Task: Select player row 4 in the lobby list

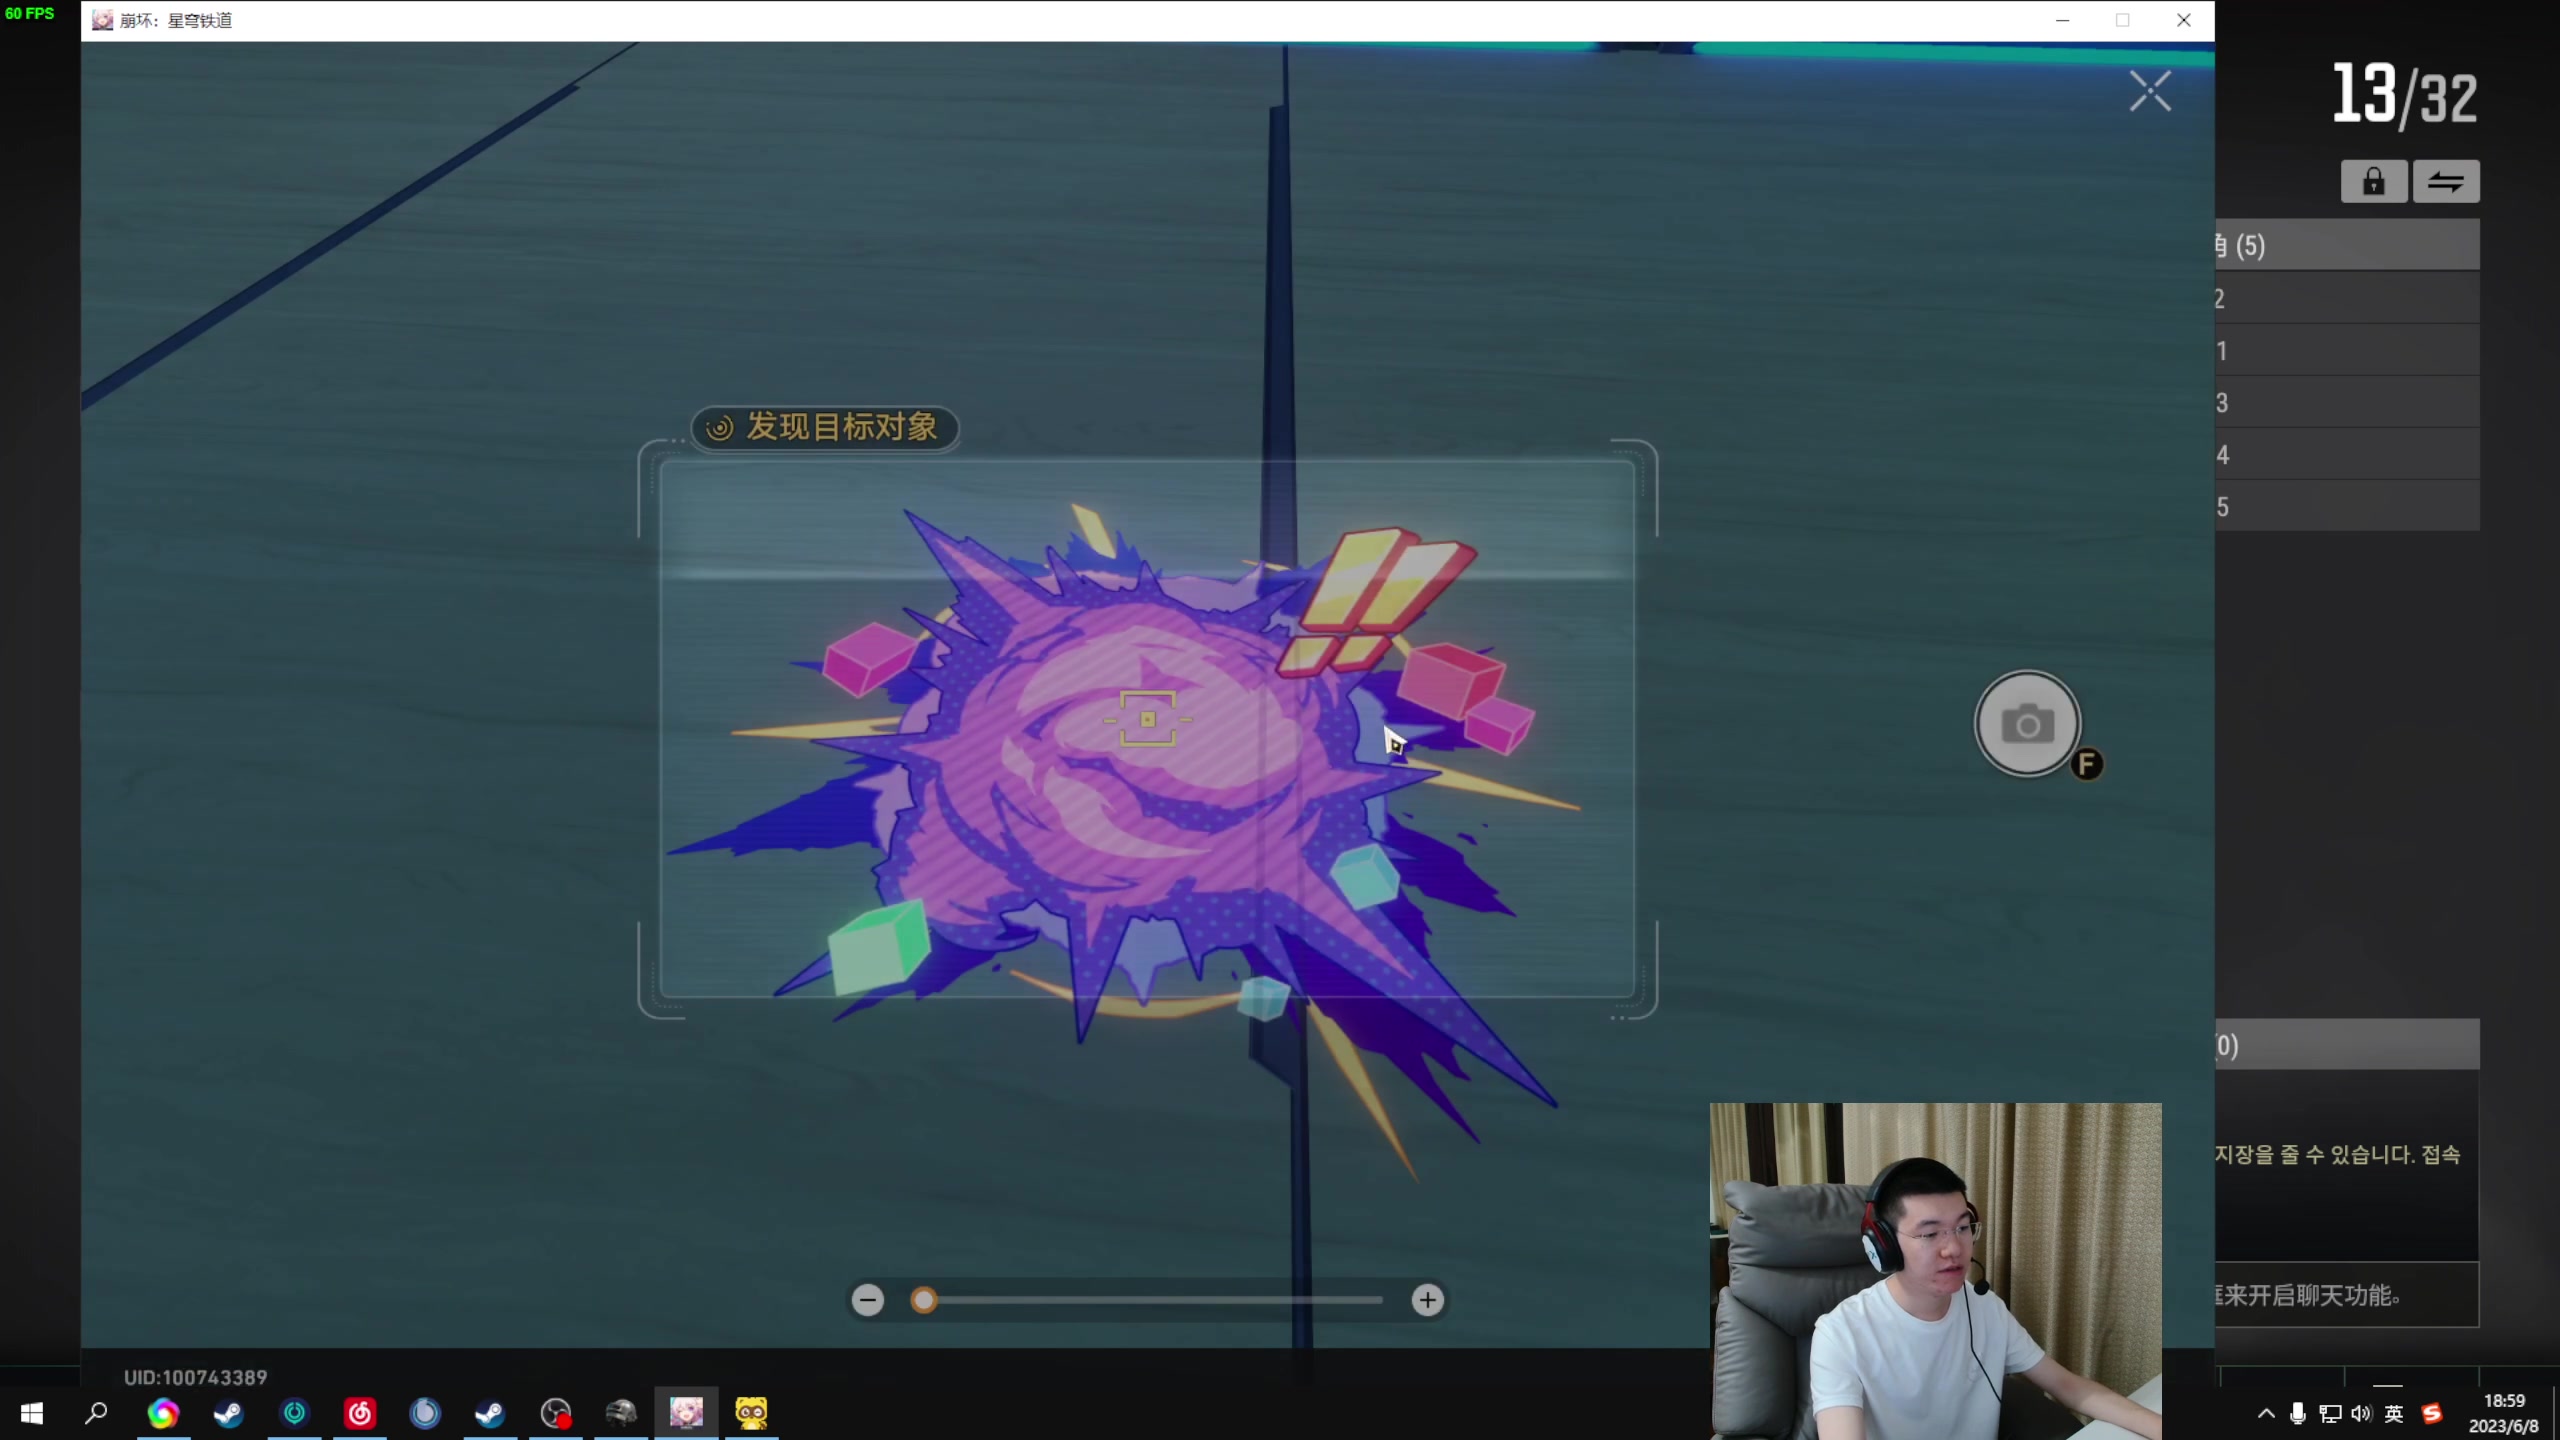Action: pyautogui.click(x=2347, y=454)
